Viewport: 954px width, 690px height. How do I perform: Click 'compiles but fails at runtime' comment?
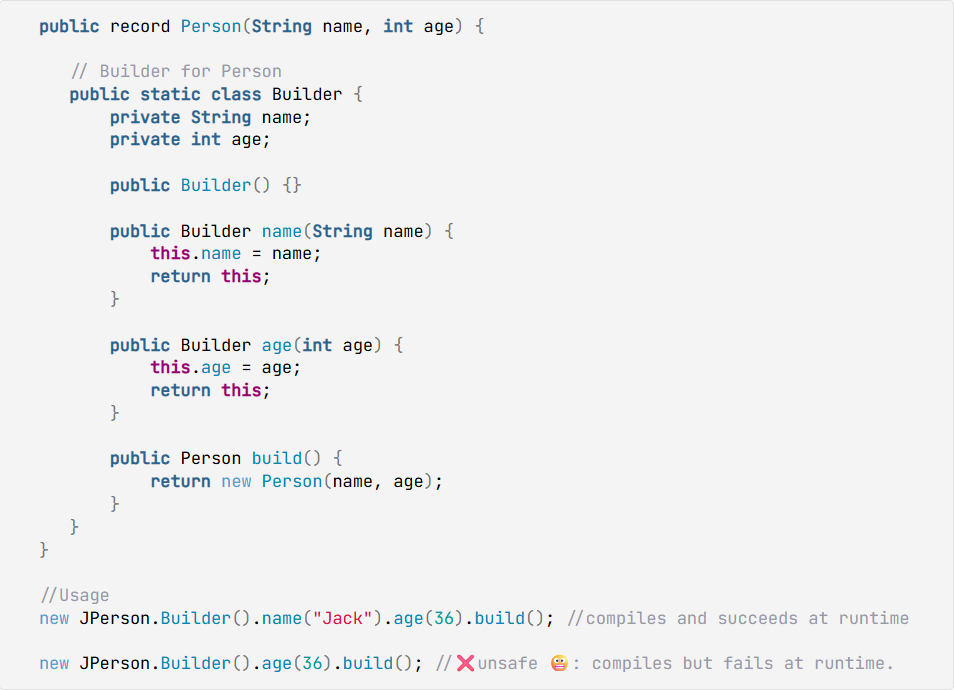(742, 664)
